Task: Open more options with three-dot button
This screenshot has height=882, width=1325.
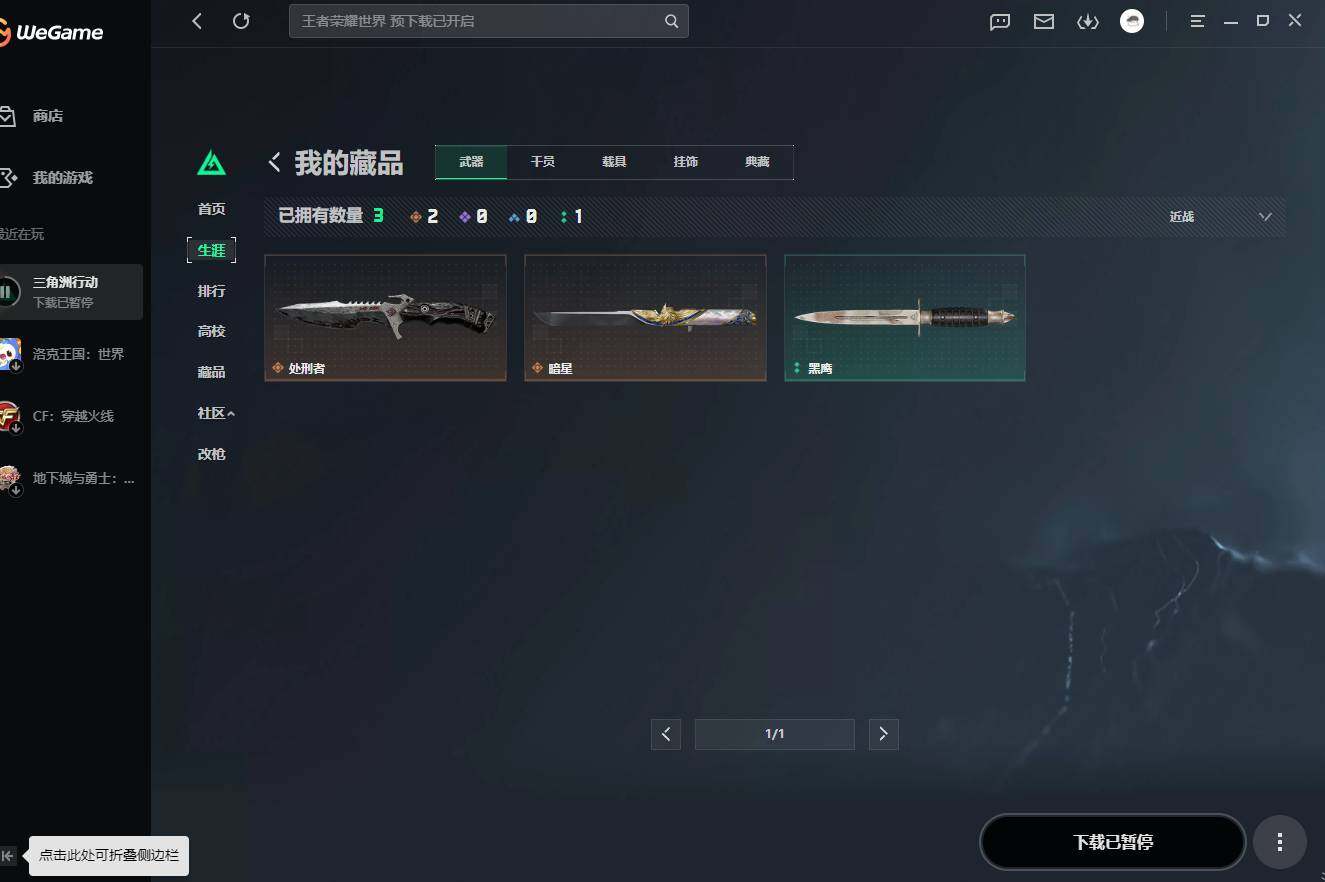Action: coord(1280,842)
